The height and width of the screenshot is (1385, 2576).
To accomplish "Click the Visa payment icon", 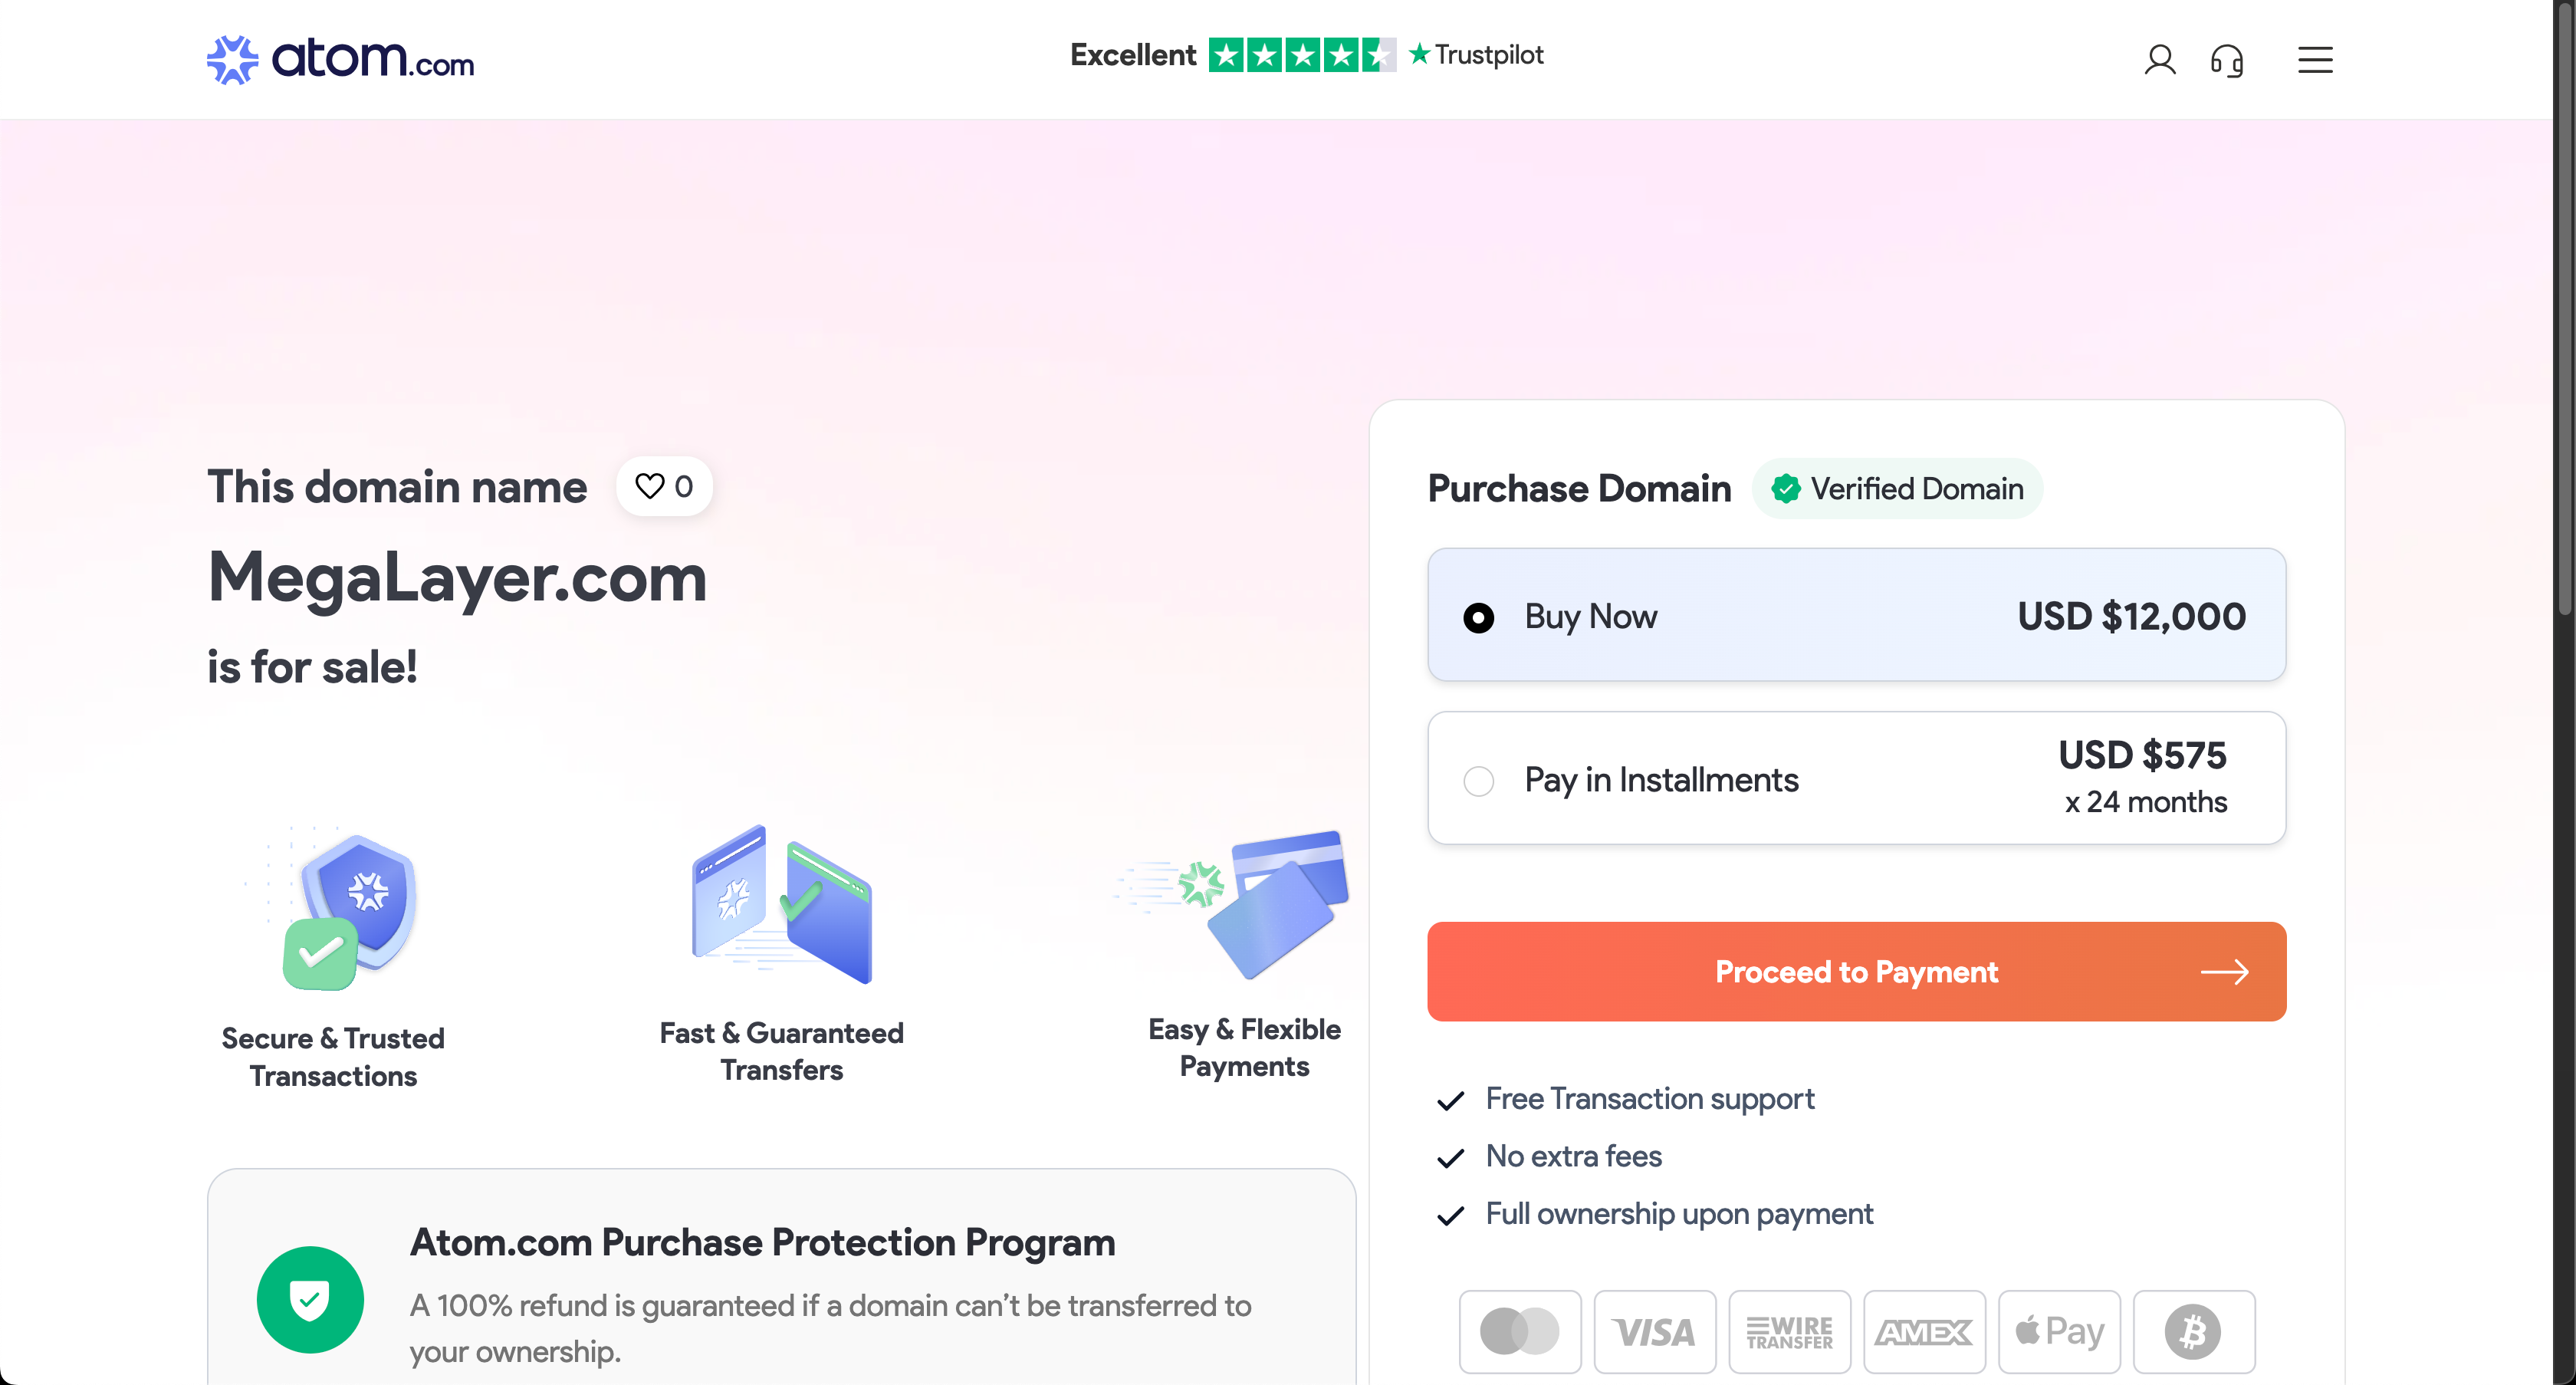I will click(1654, 1331).
